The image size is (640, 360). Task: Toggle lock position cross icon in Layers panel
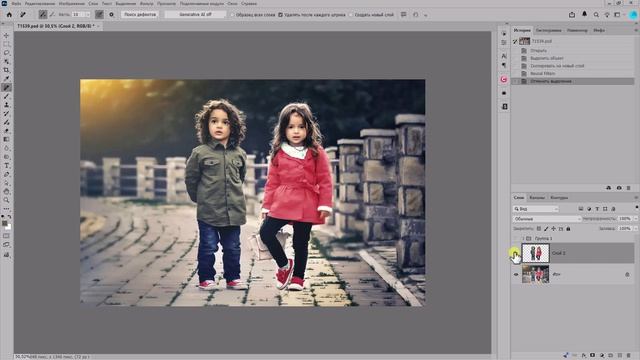point(553,229)
